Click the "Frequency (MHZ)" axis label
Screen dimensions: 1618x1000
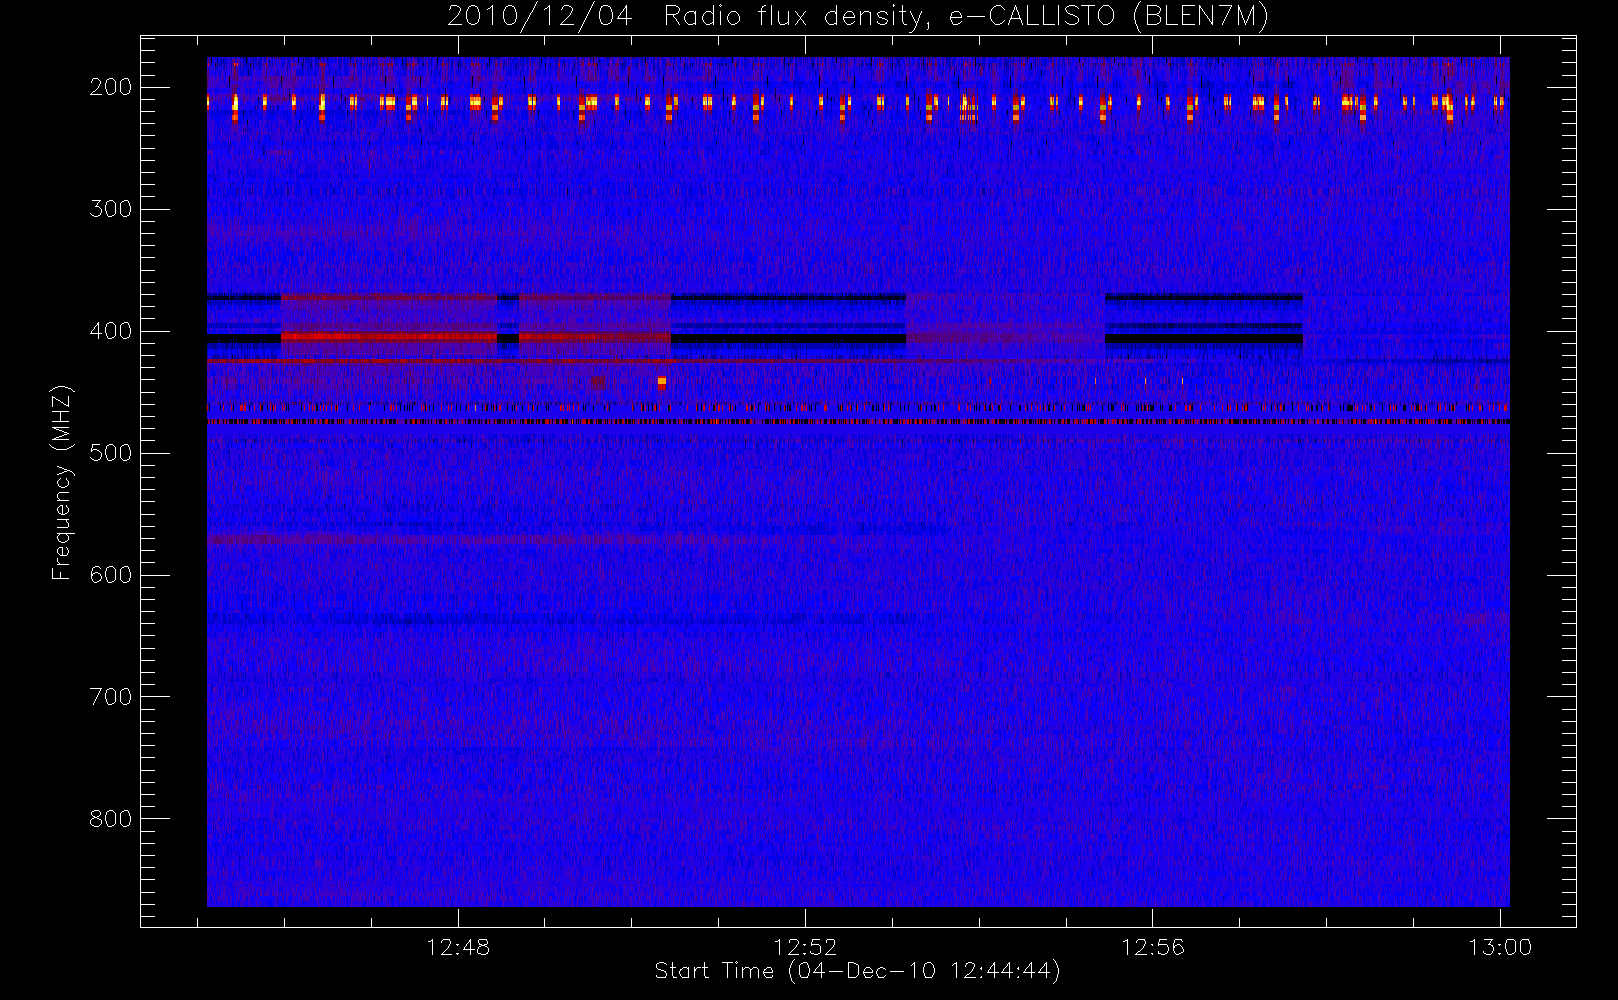tap(62, 482)
